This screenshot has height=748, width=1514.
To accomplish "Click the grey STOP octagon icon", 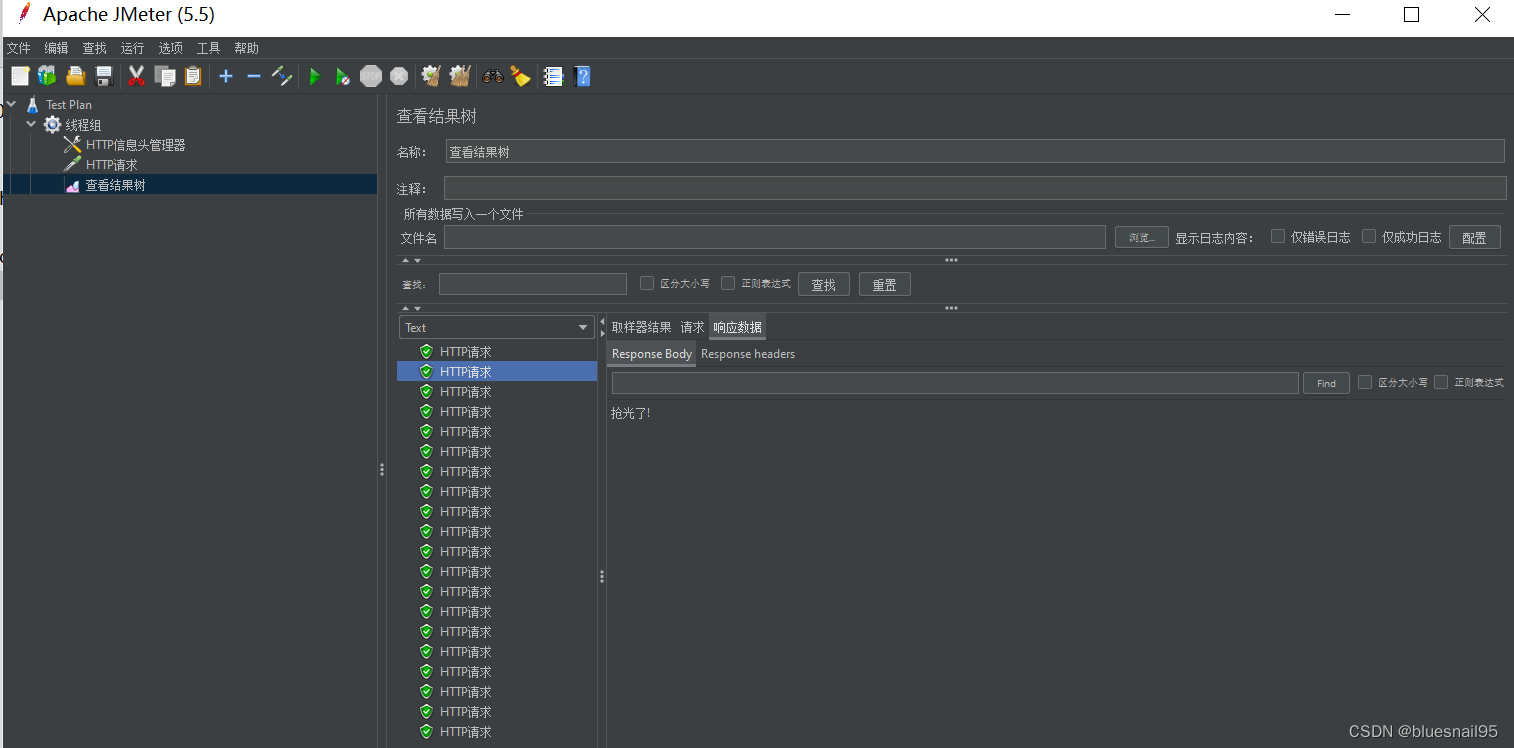I will pos(371,76).
